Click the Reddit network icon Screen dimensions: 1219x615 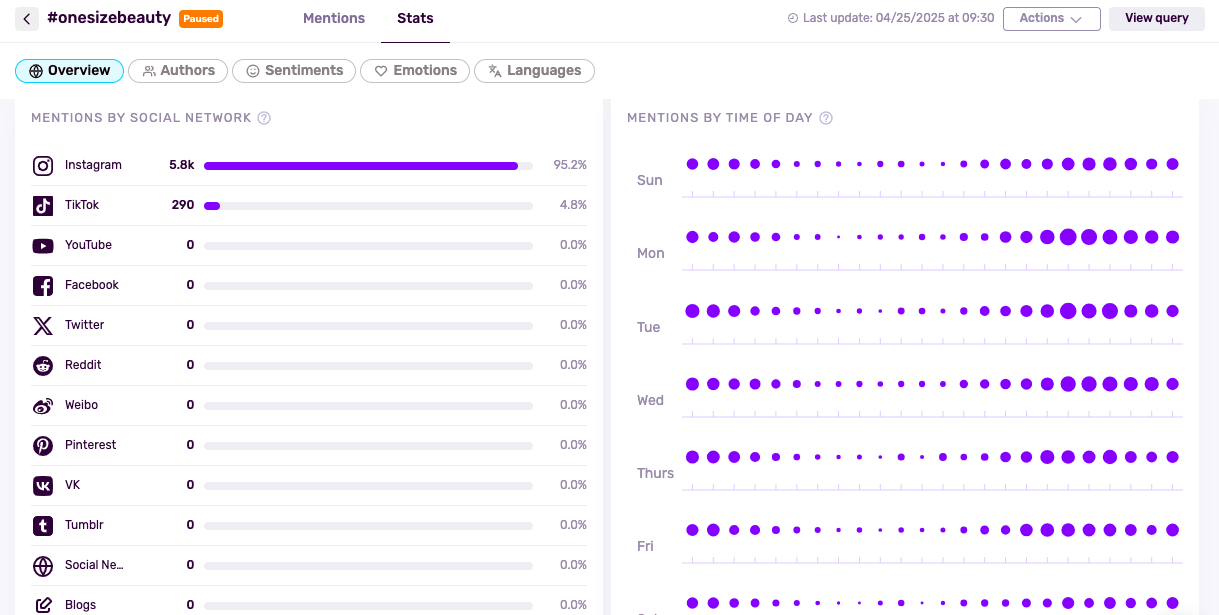(x=43, y=366)
